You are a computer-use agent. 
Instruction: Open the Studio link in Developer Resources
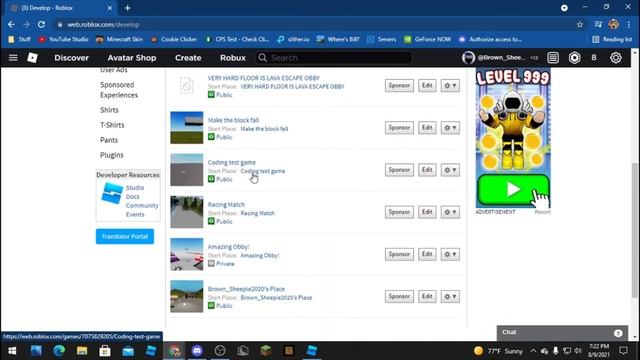(135, 188)
